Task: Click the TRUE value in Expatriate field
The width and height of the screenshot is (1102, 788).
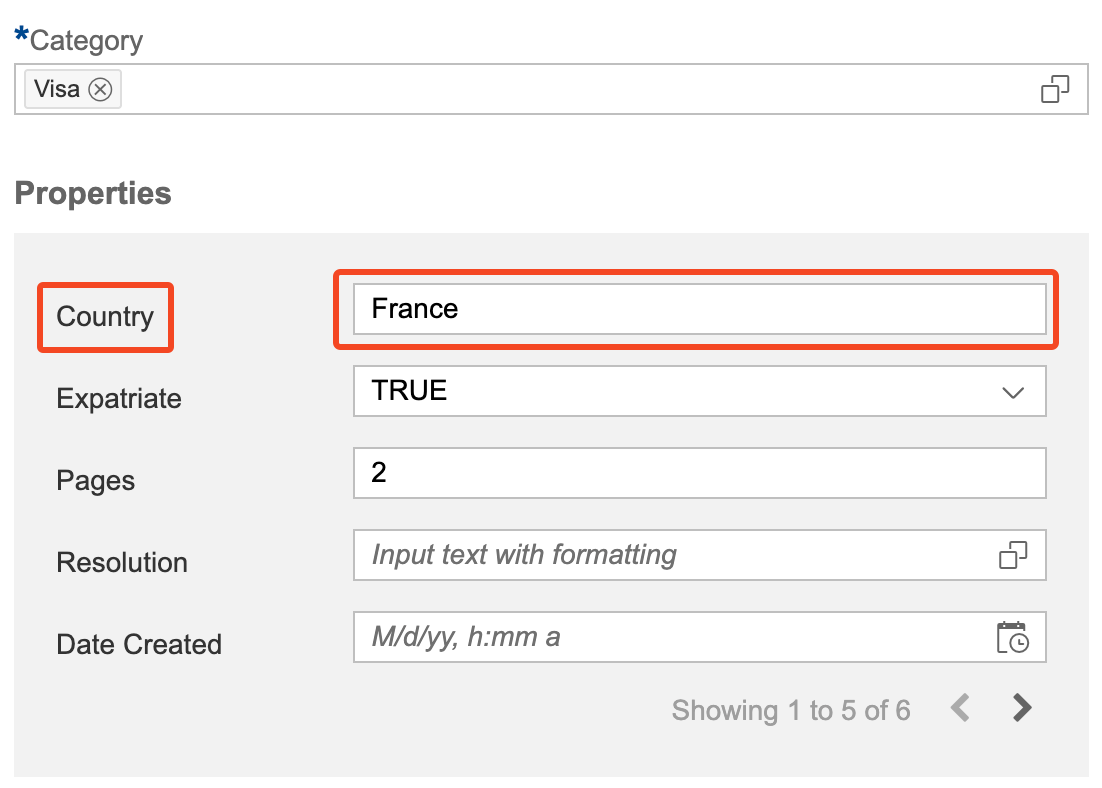Action: pyautogui.click(x=409, y=391)
